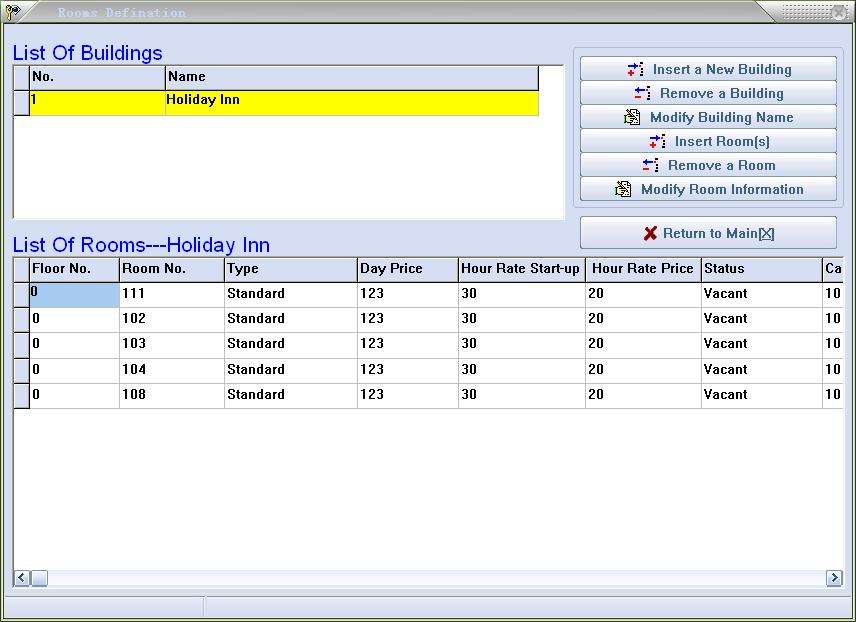This screenshot has width=856, height=622.
Task: Select the row selector for room 108
Action: pyautogui.click(x=21, y=395)
